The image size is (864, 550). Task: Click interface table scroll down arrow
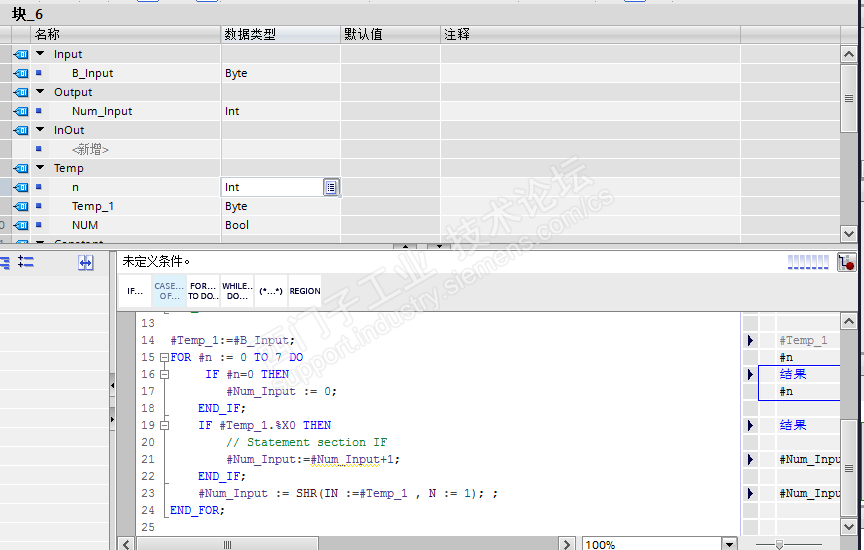[x=849, y=233]
